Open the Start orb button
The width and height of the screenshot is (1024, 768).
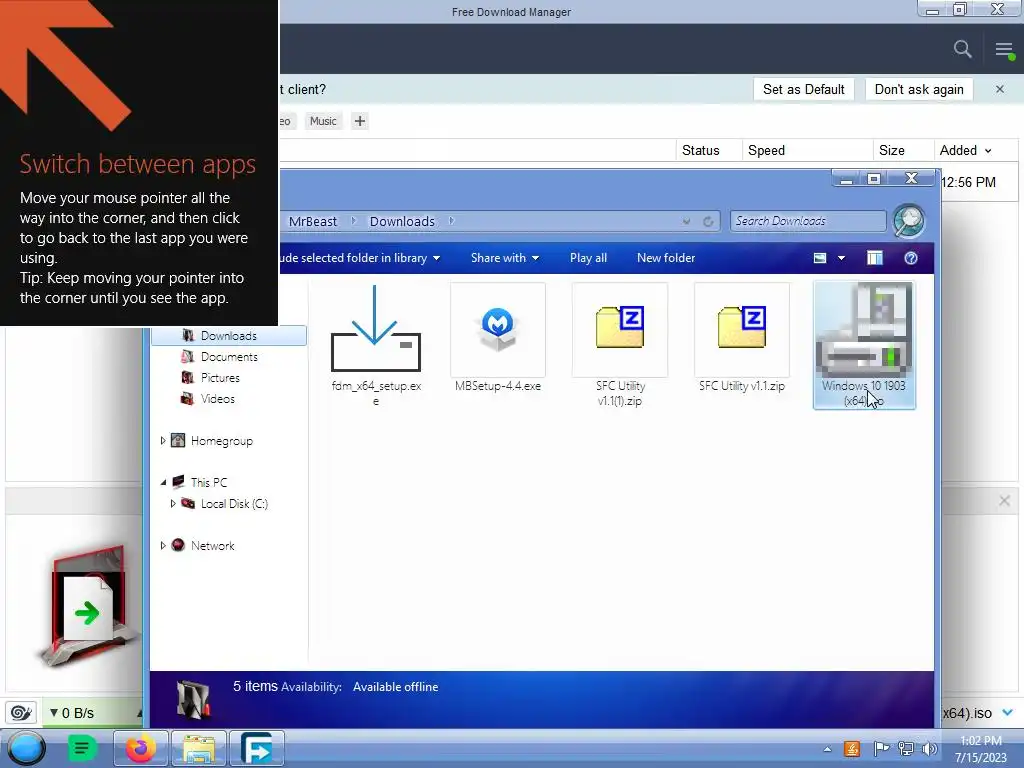pyautogui.click(x=26, y=749)
